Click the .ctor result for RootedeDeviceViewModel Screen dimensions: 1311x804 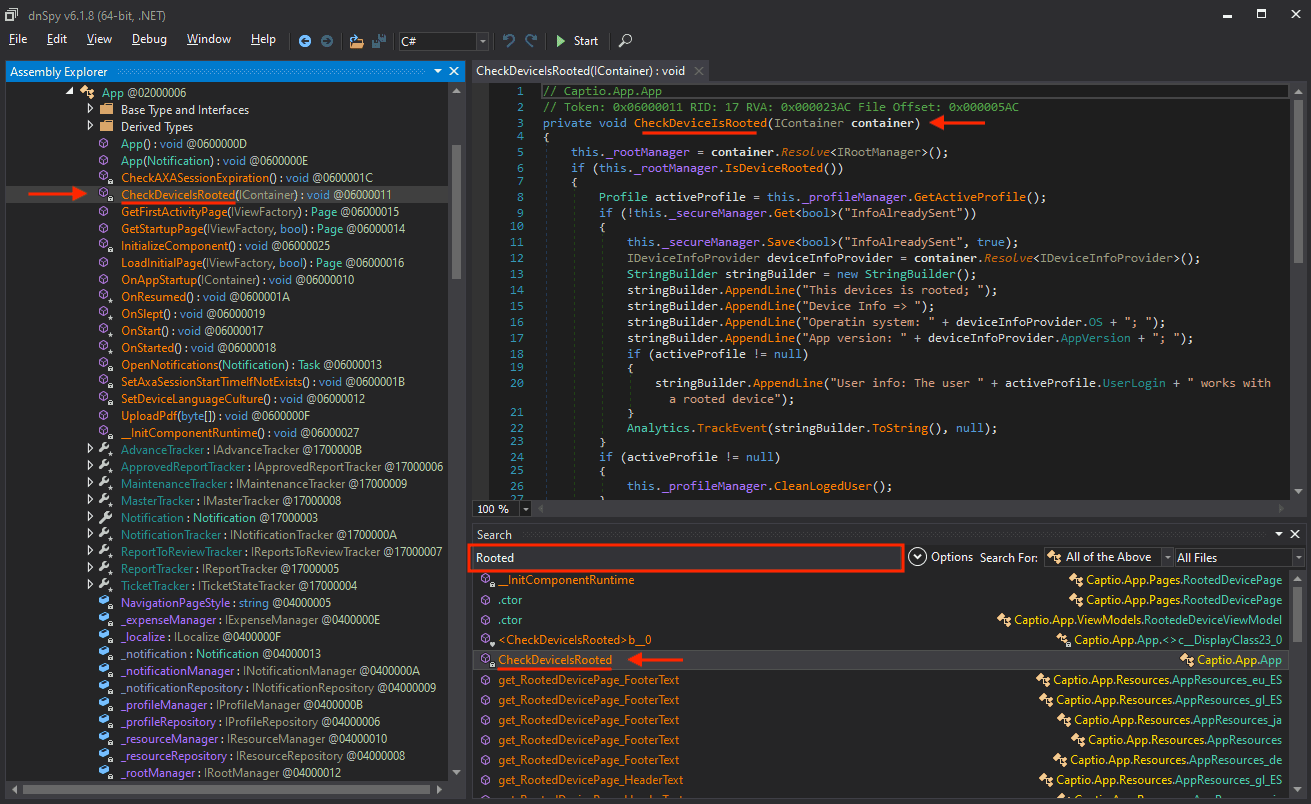coord(510,619)
